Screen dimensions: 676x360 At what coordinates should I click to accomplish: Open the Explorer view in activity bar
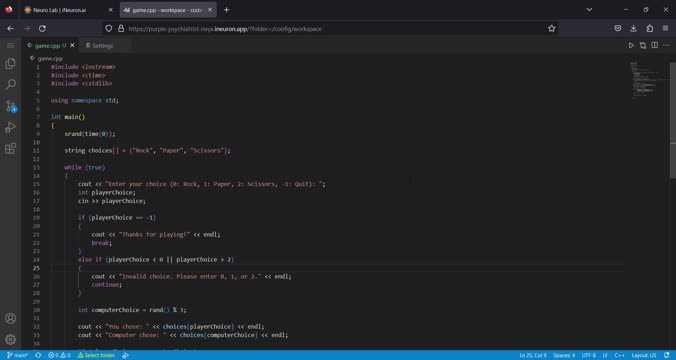[x=10, y=64]
